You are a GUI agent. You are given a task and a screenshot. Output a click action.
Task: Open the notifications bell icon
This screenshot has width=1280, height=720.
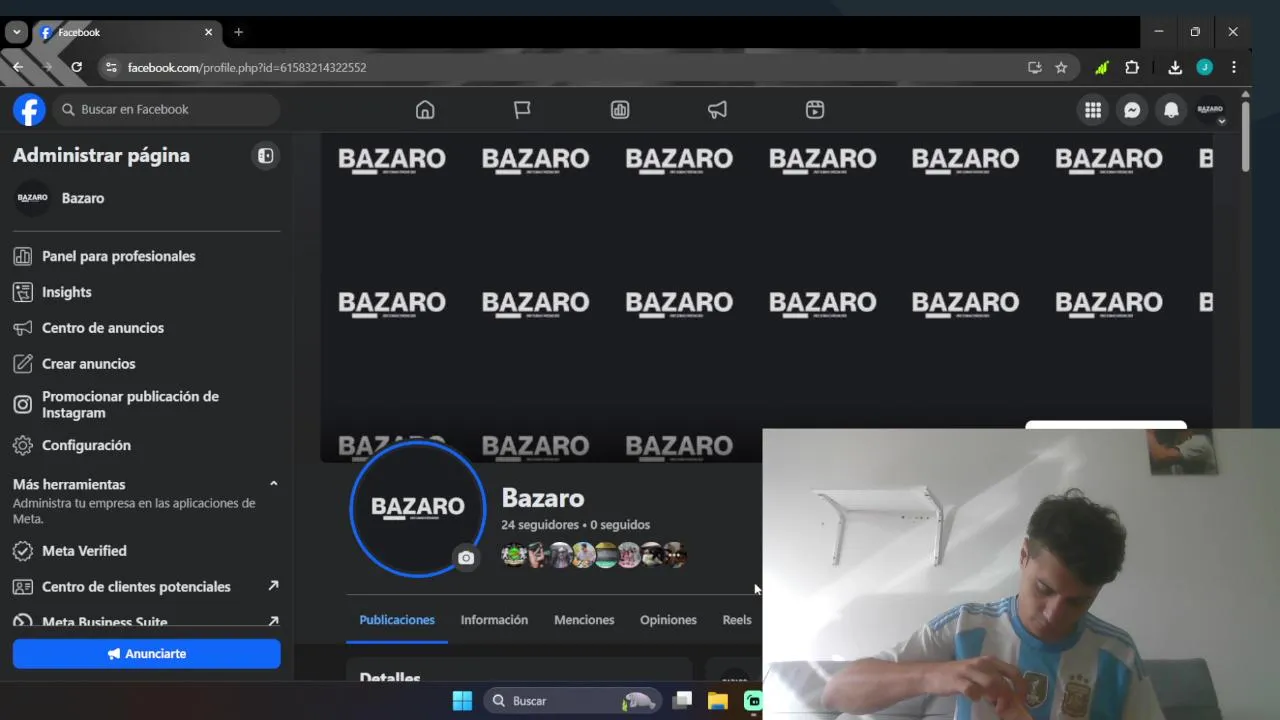coord(1171,110)
